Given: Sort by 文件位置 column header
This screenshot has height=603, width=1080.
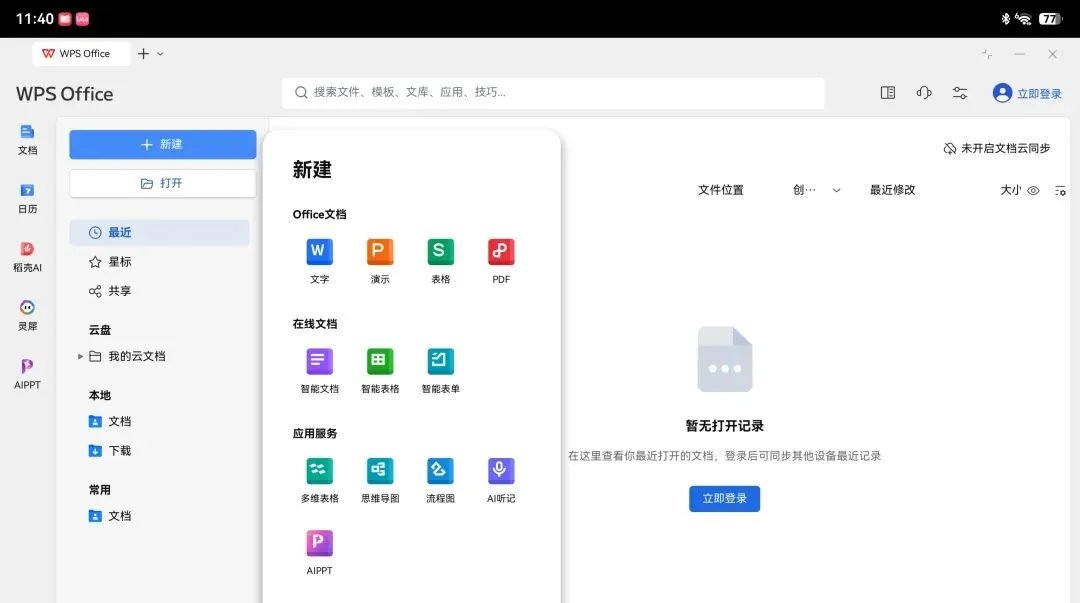Looking at the screenshot, I should (x=720, y=190).
